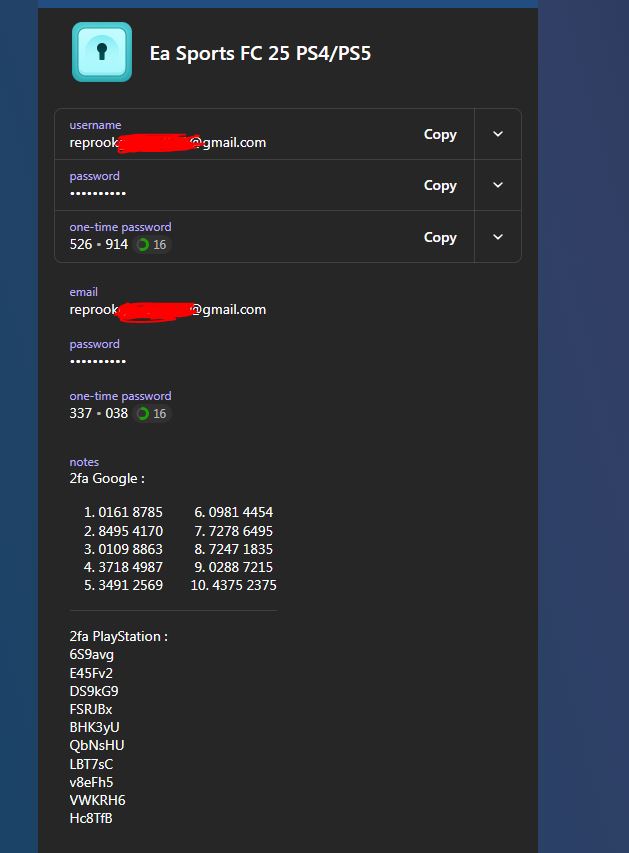Select PlayStation code 6S9avg
Screen dimensions: 629x853
point(91,655)
